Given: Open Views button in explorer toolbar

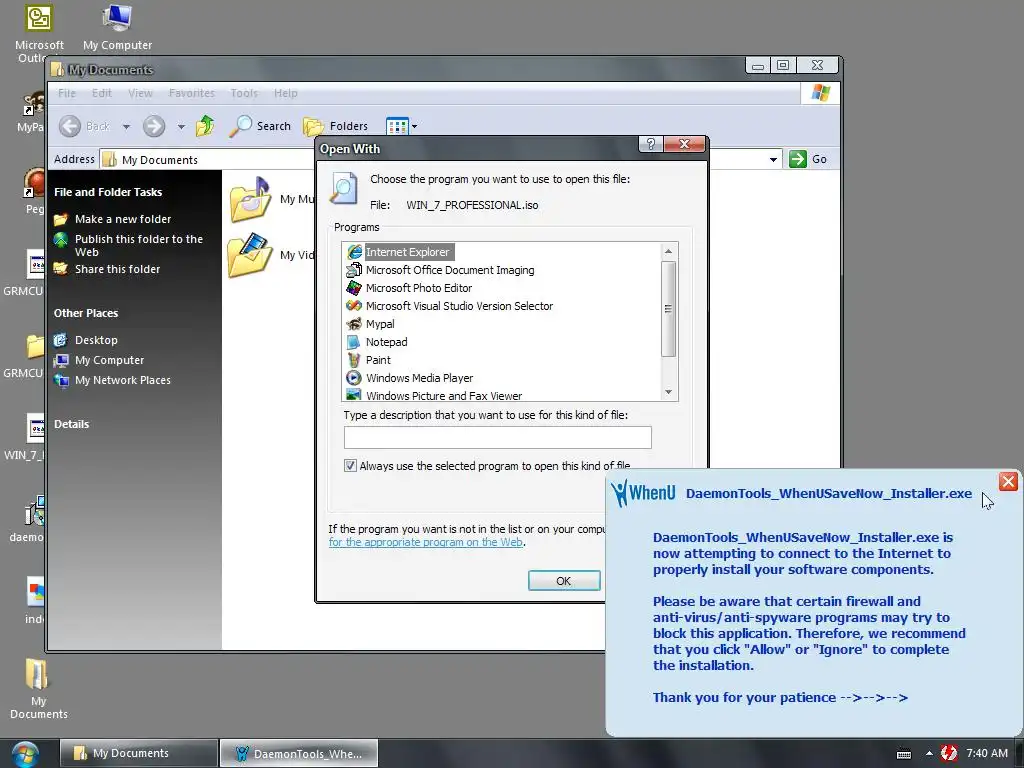Looking at the screenshot, I should coord(397,126).
